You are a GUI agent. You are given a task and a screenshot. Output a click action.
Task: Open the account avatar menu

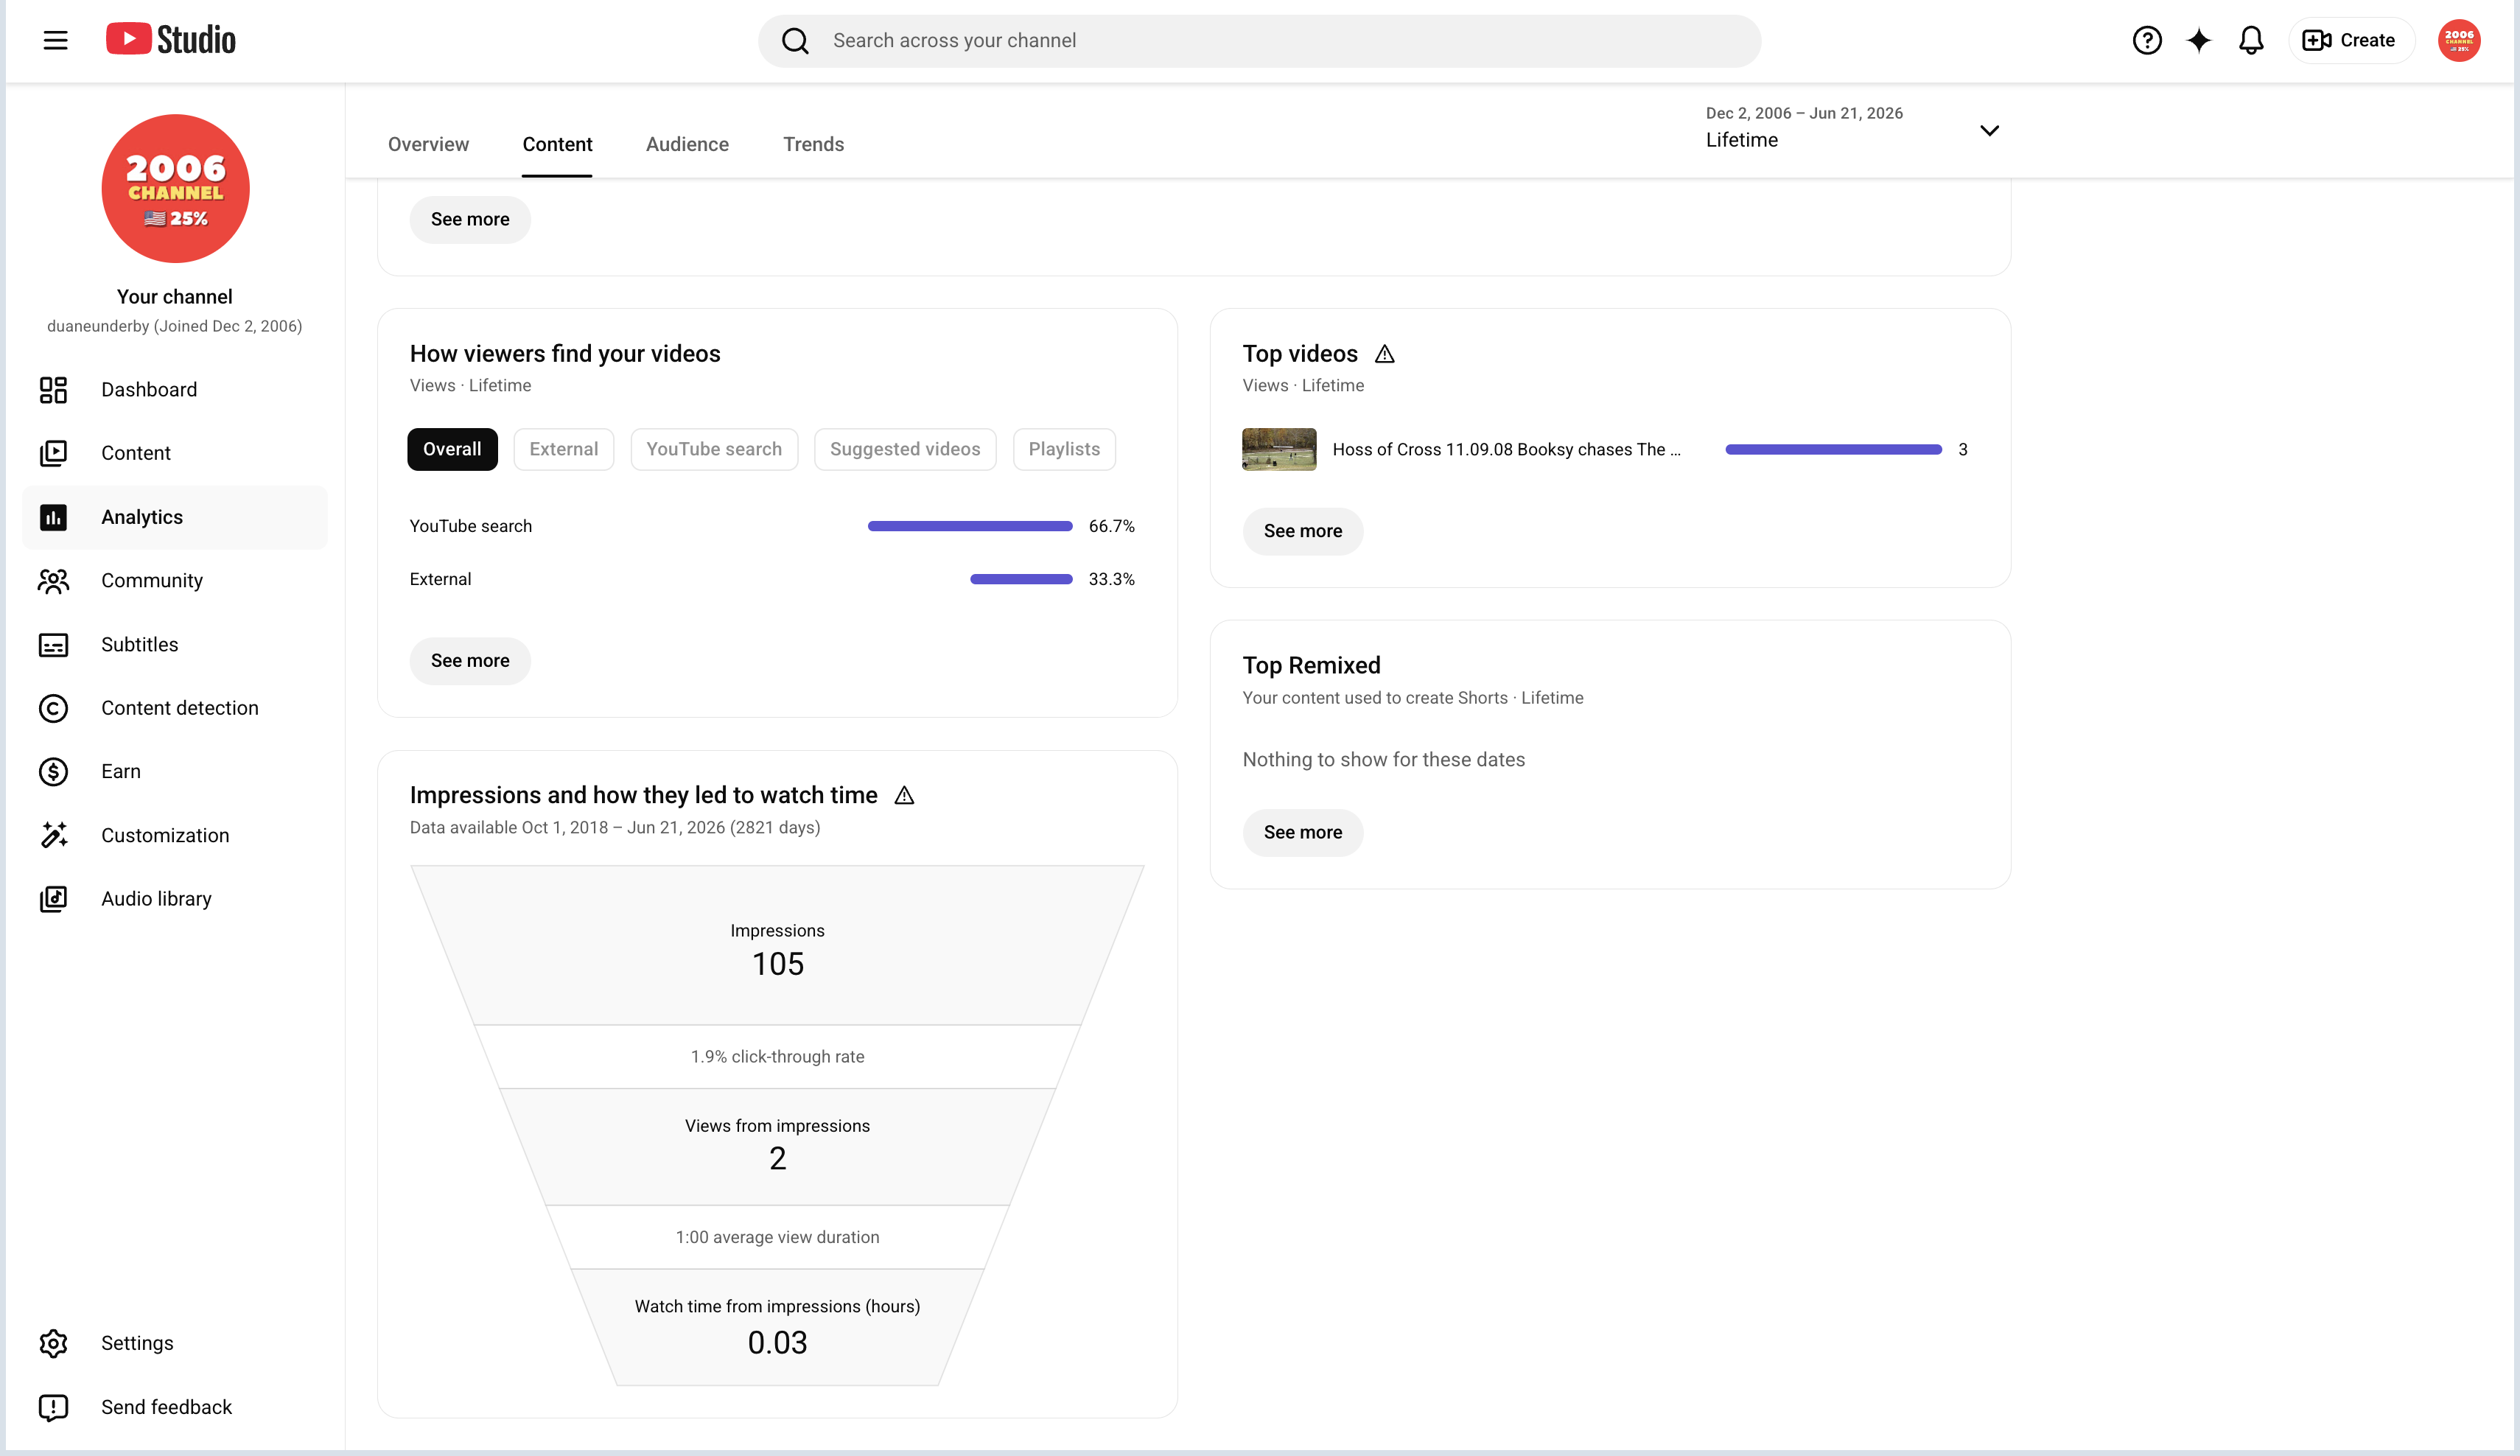[x=2459, y=40]
